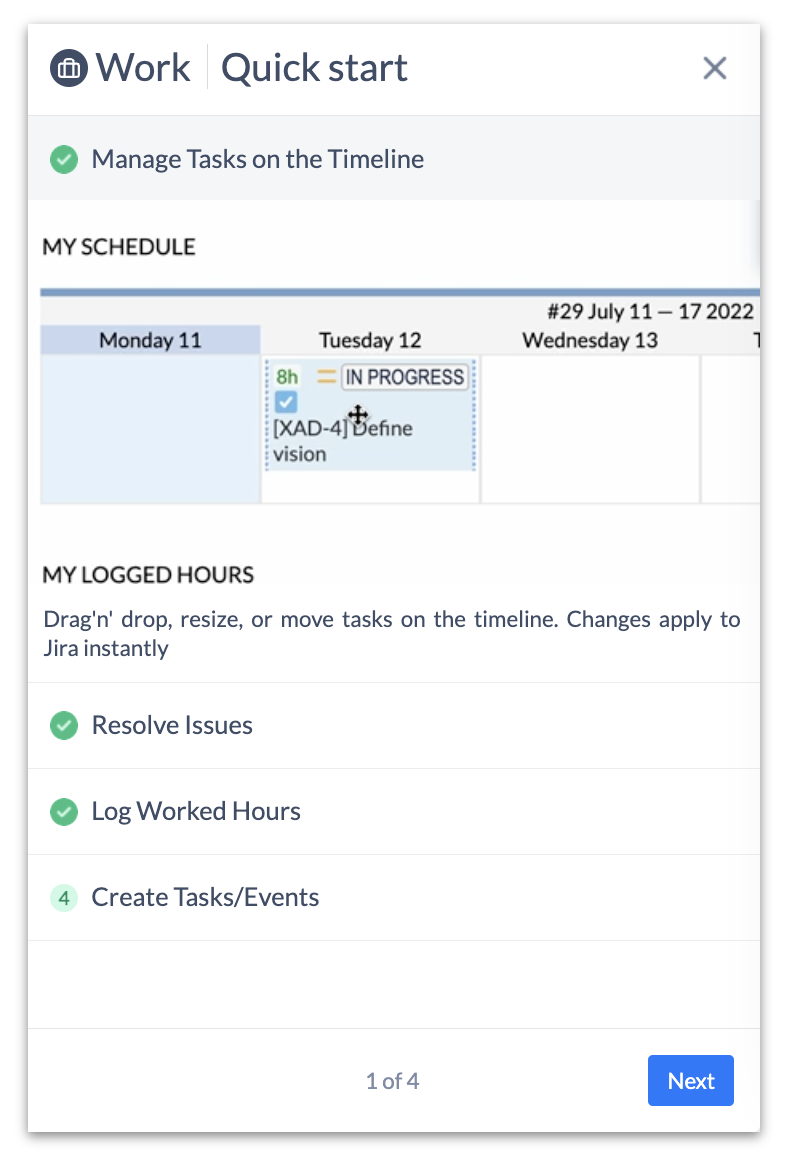The height and width of the screenshot is (1168, 800).
Task: Close the Quick start panel
Action: pyautogui.click(x=714, y=68)
